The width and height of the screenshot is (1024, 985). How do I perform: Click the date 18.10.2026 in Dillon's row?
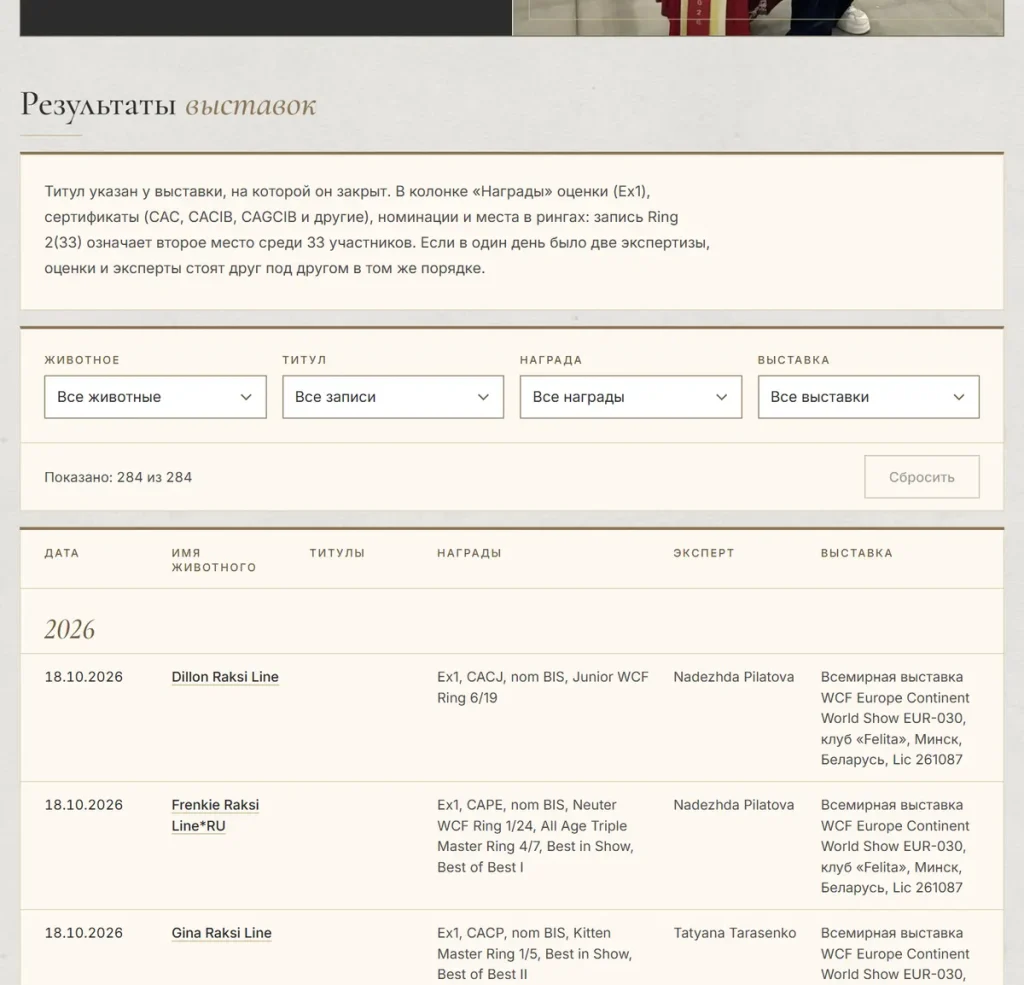pos(84,677)
